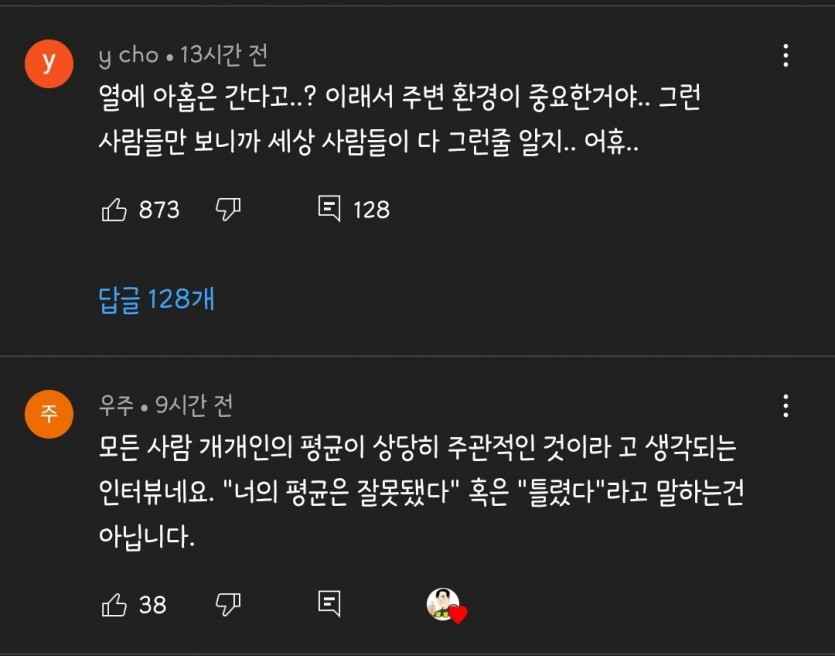Viewport: 835px width, 656px height.
Task: Dislike the comment by 우주
Action: click(x=229, y=604)
